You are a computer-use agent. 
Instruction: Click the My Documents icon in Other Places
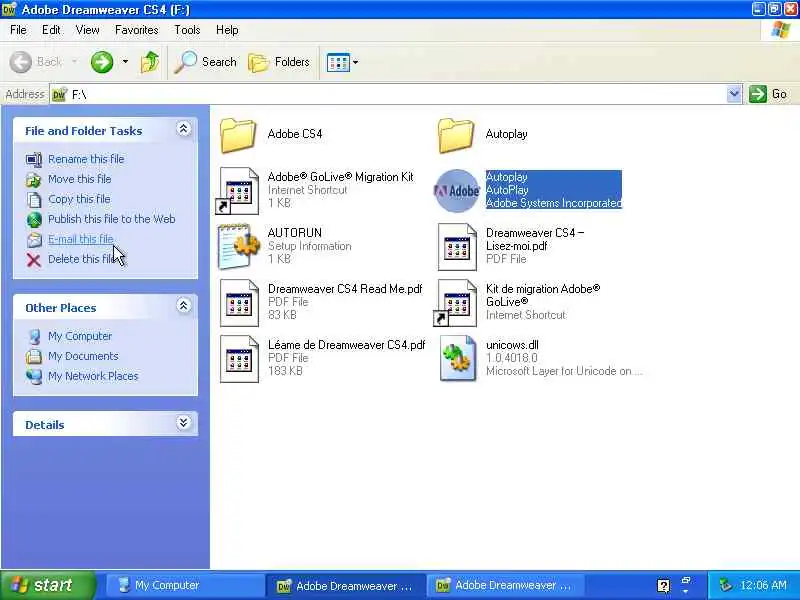[34, 356]
